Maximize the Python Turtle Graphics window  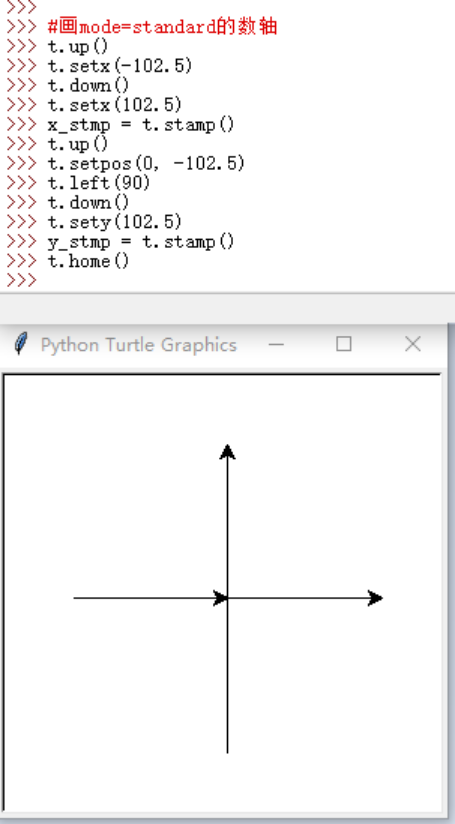tap(344, 344)
